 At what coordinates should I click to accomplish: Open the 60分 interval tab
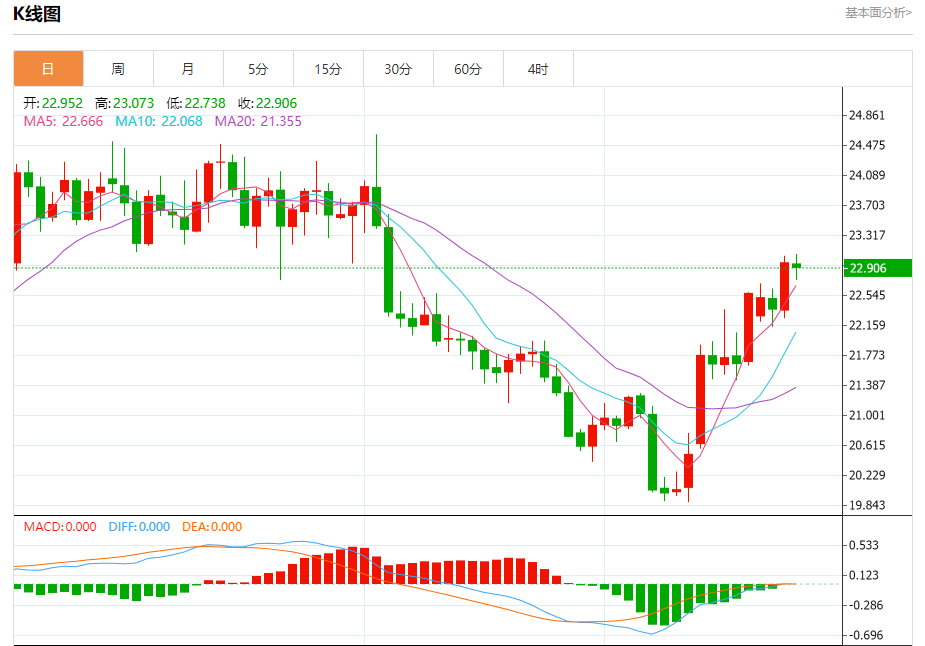click(468, 69)
